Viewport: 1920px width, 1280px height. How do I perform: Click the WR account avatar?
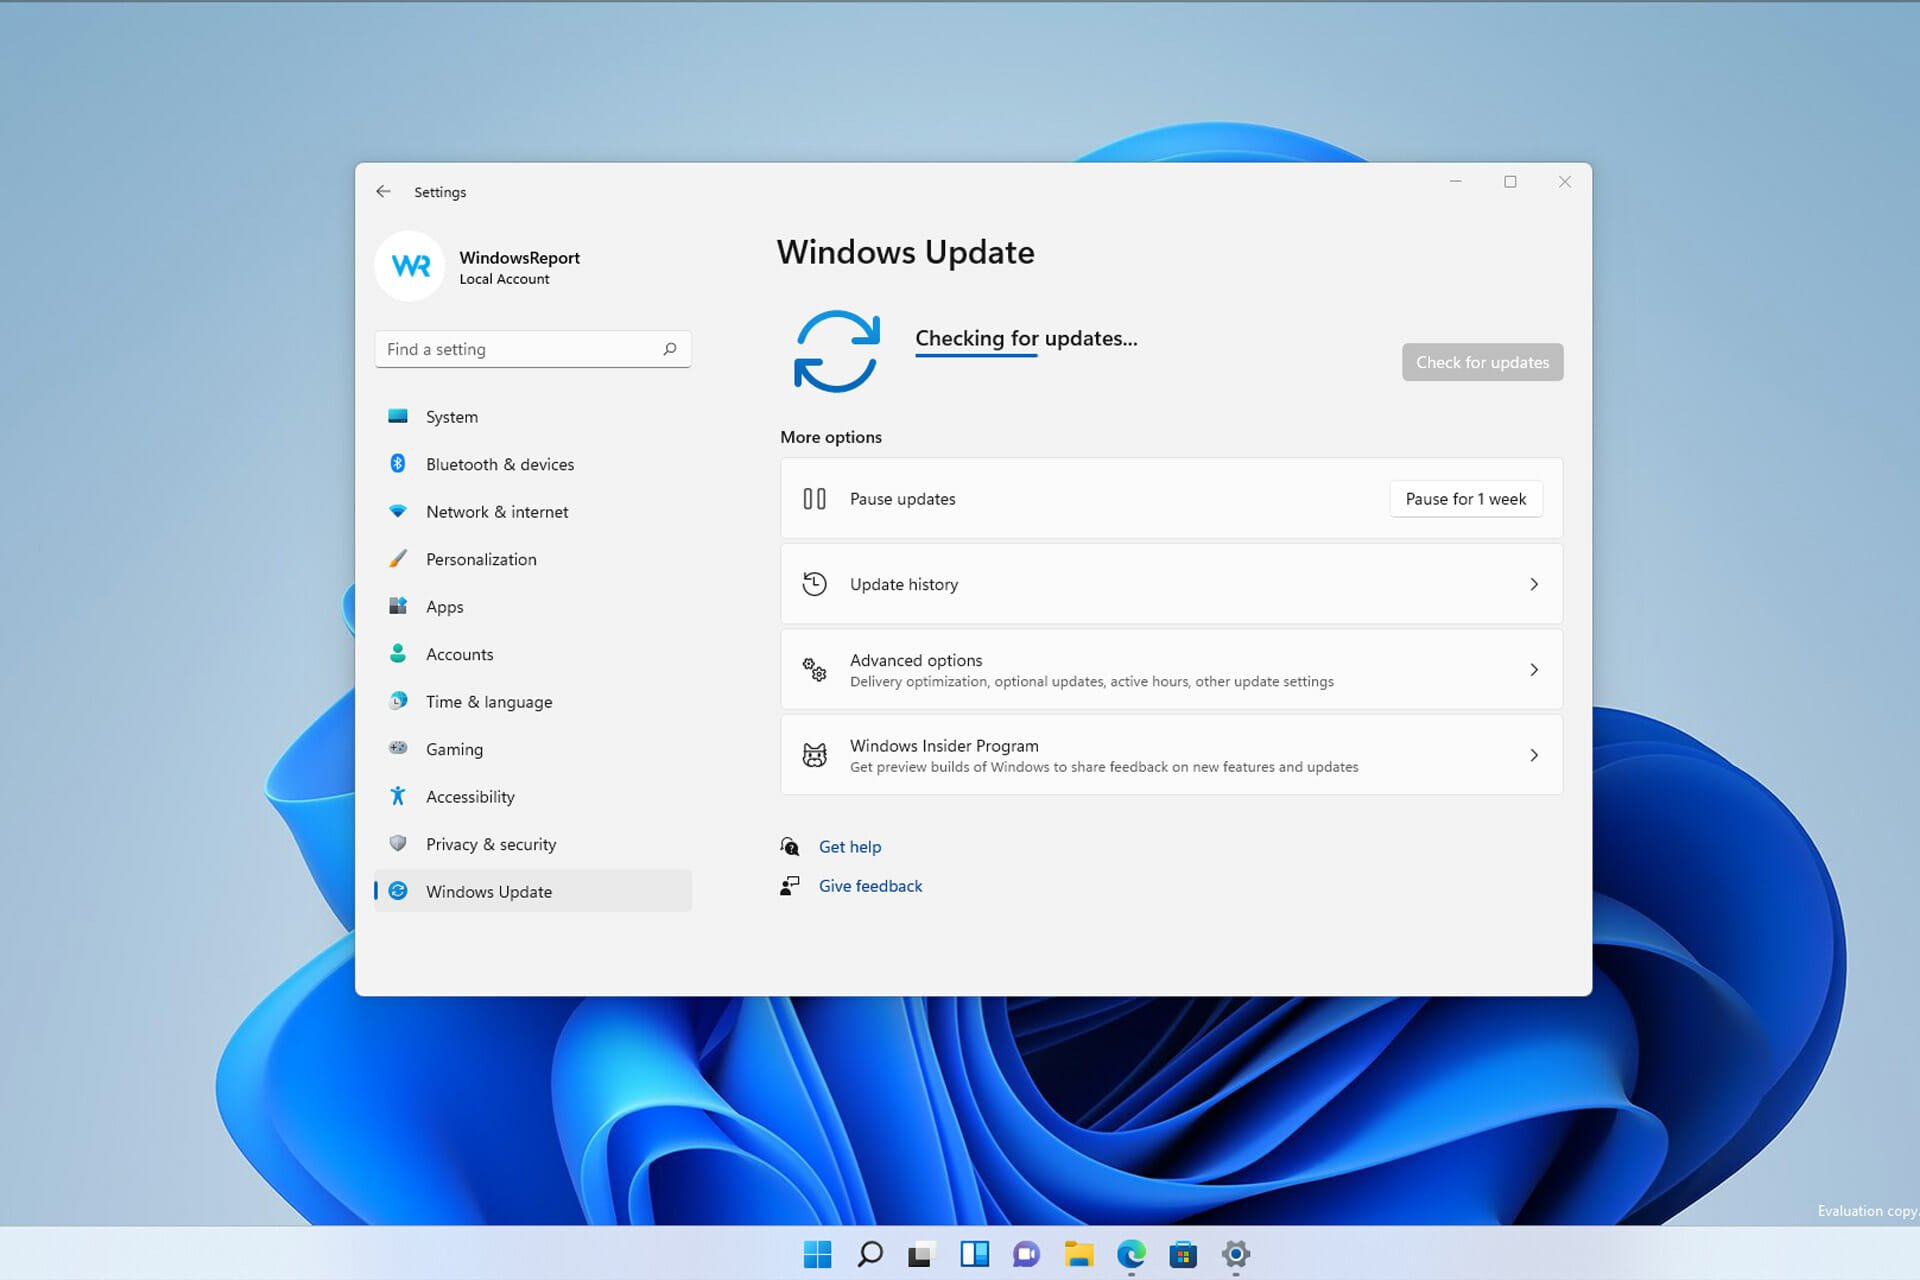click(410, 266)
